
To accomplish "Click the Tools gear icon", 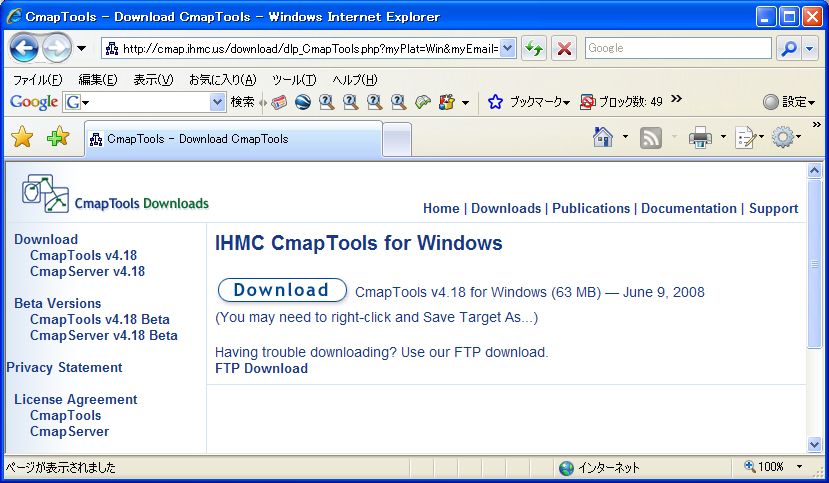I will (x=783, y=137).
